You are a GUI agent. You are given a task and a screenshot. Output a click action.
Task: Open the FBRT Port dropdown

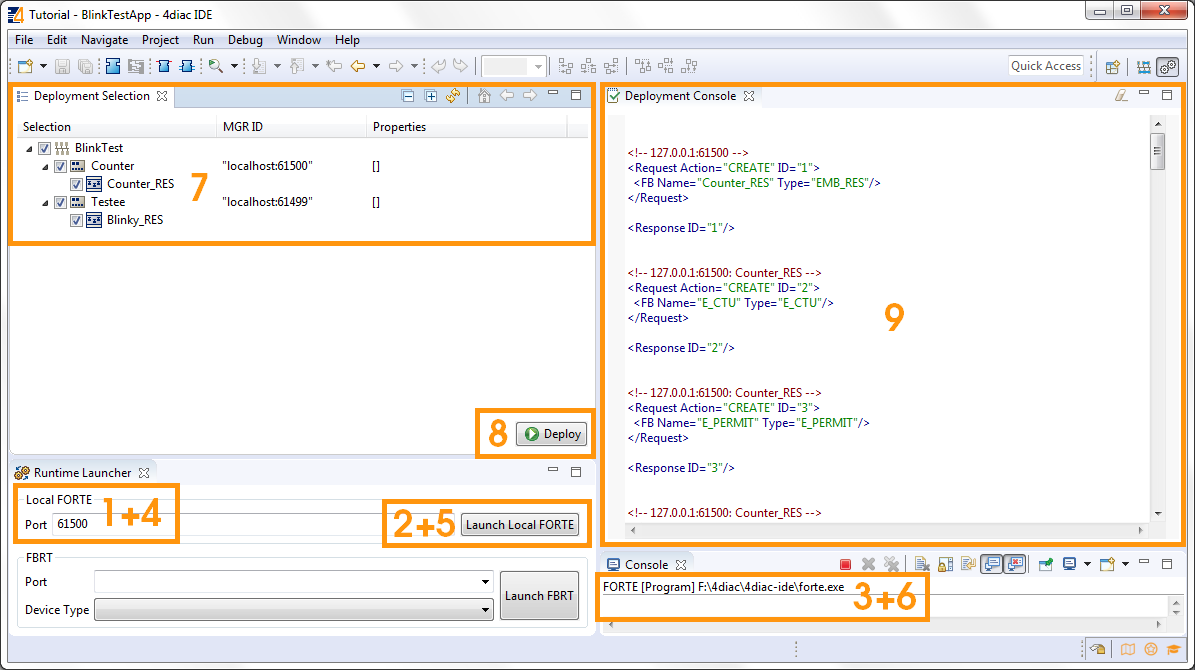(293, 582)
